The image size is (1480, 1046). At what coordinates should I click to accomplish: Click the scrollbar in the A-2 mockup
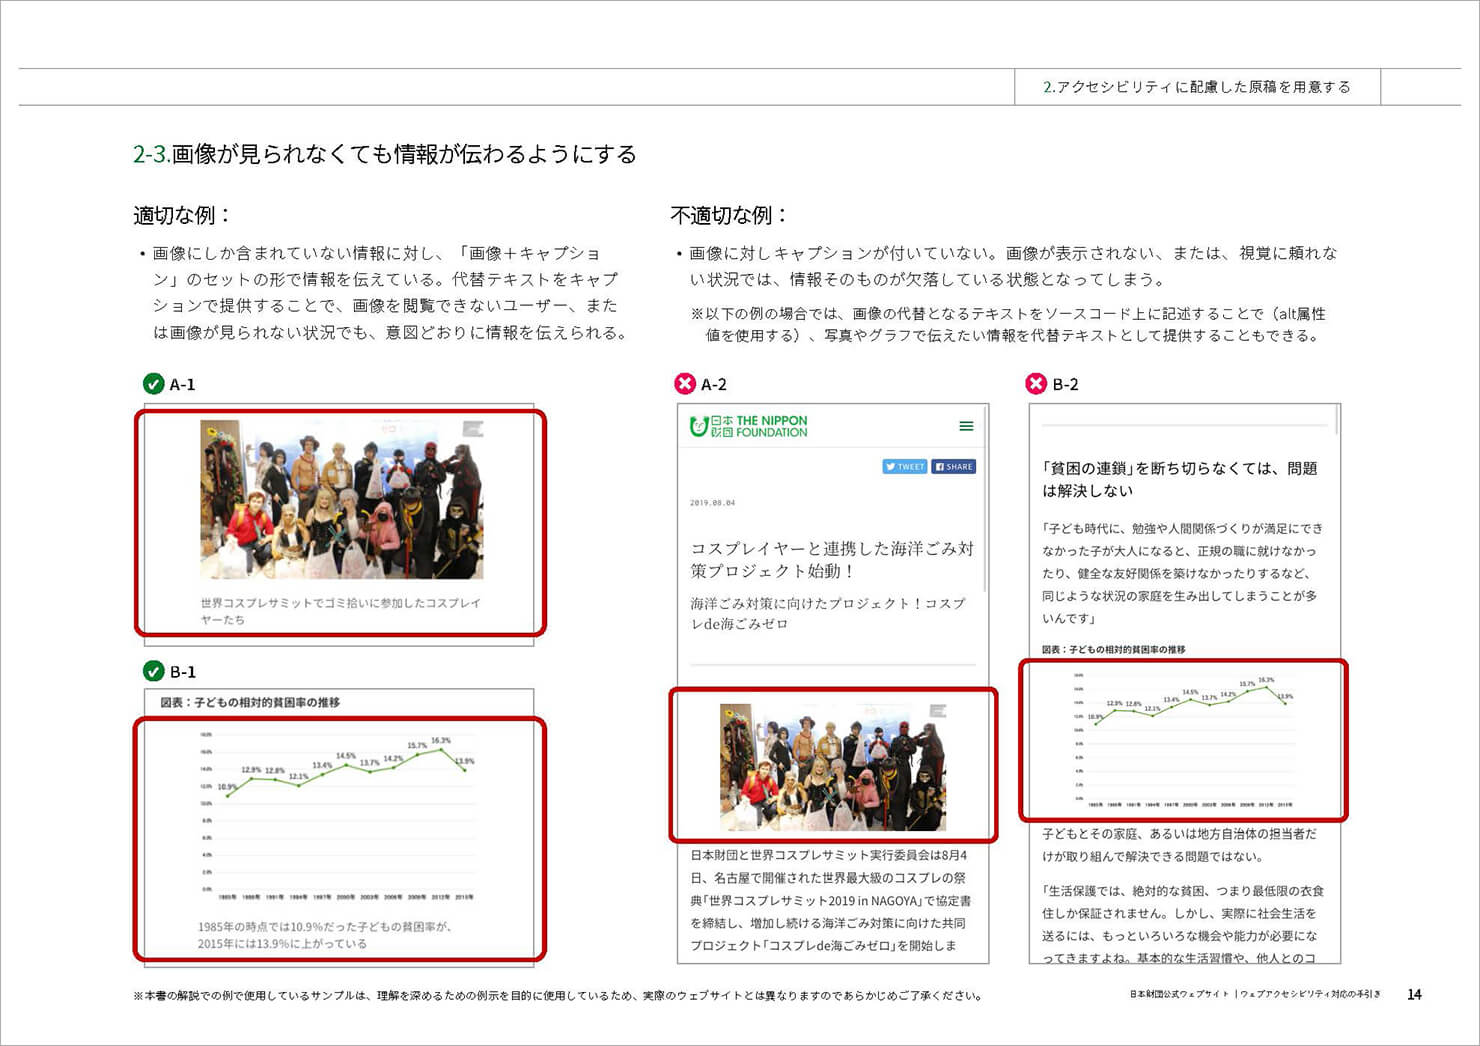coord(985,498)
